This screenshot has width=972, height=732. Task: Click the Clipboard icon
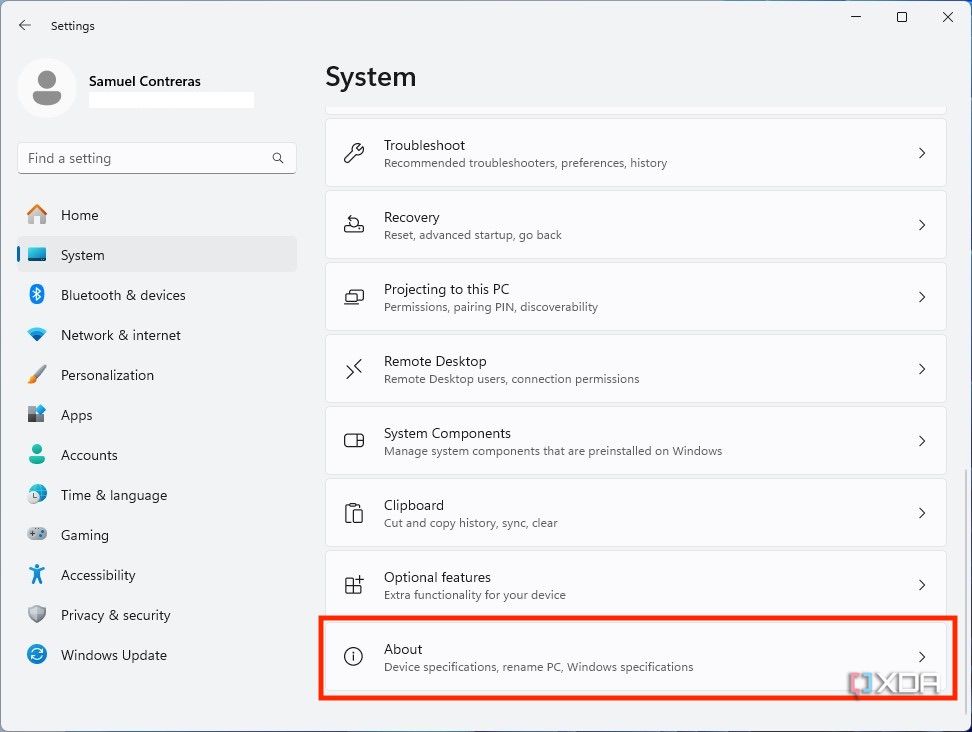click(354, 513)
